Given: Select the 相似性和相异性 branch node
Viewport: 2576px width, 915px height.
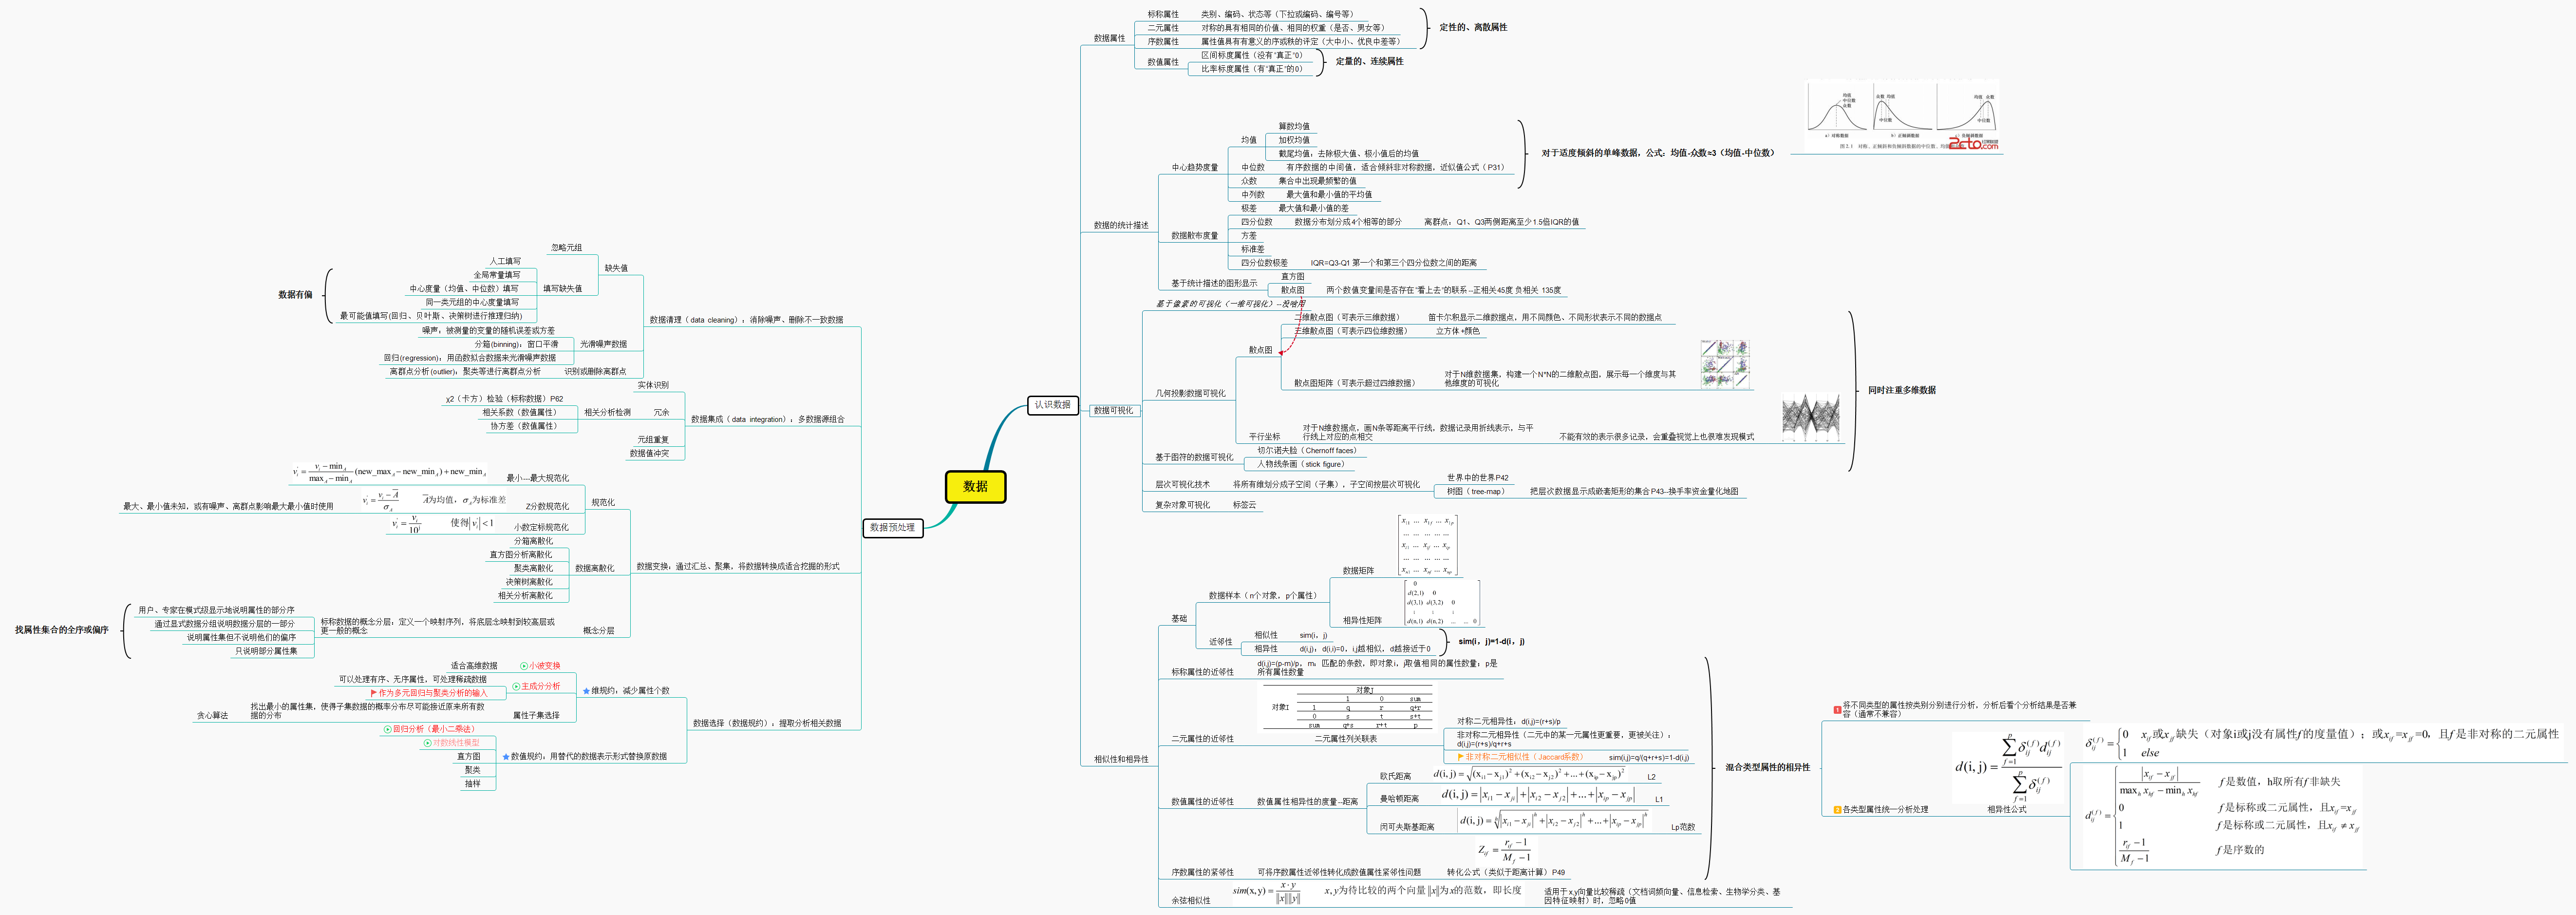Looking at the screenshot, I should (x=1121, y=760).
